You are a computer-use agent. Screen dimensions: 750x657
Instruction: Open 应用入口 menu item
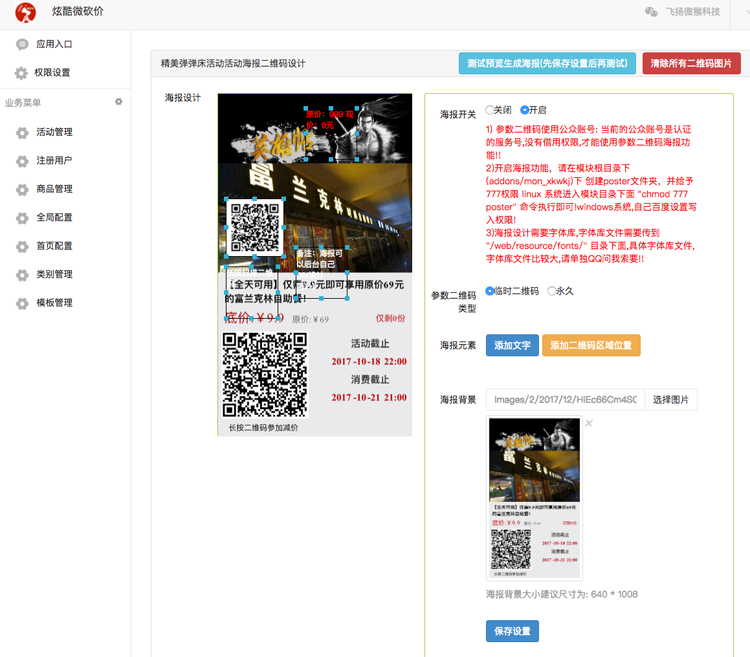54,44
